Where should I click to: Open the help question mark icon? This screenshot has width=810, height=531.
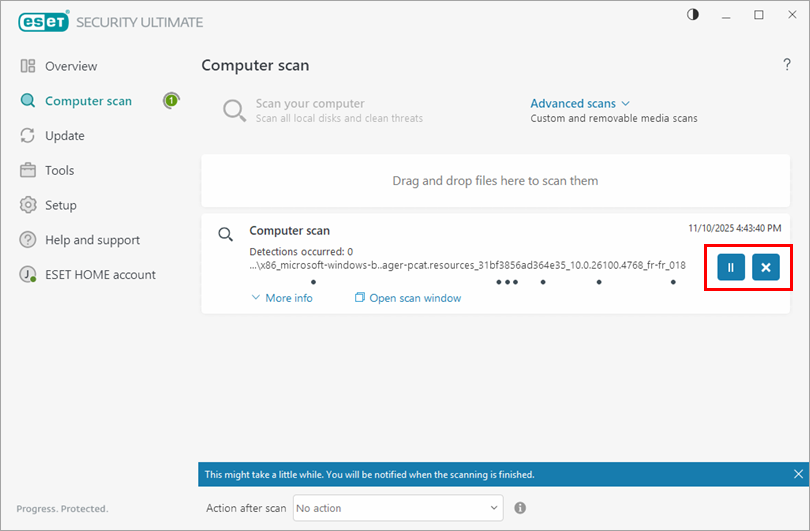pyautogui.click(x=786, y=65)
